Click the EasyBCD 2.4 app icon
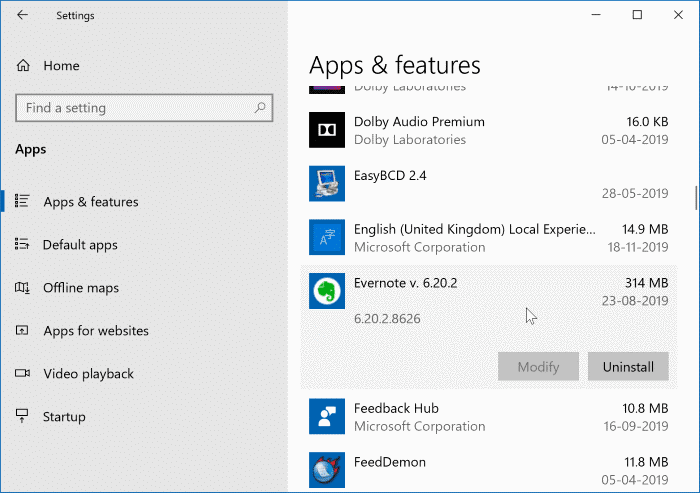This screenshot has width=700, height=493. coord(327,184)
